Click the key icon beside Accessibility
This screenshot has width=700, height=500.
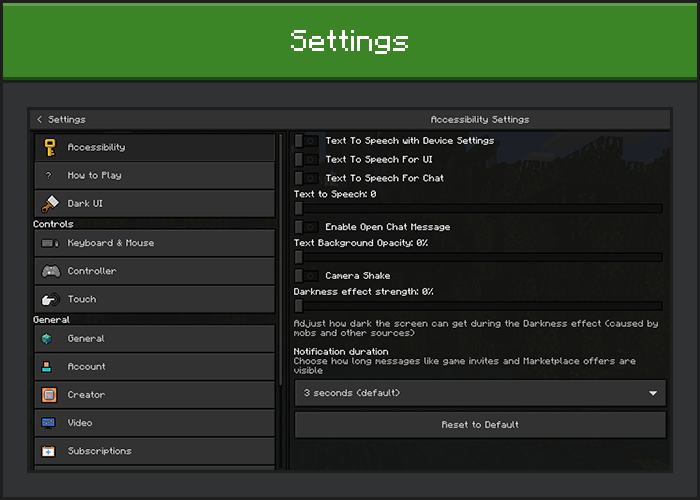(49, 147)
